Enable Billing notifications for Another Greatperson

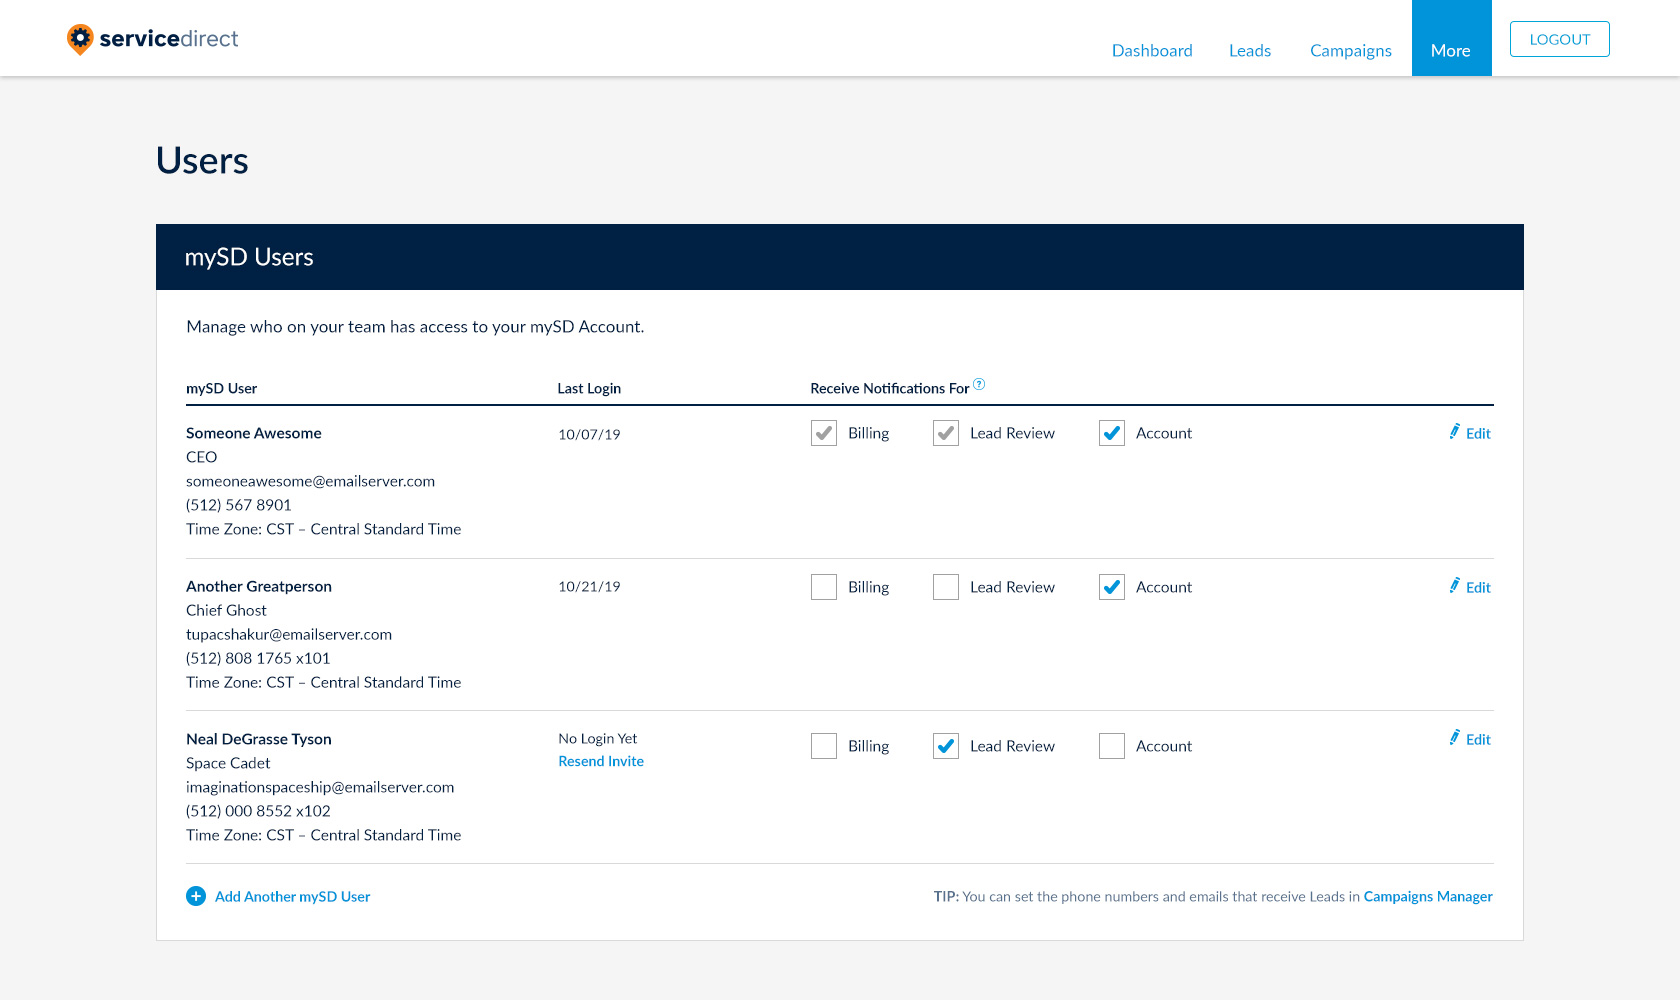pos(824,587)
